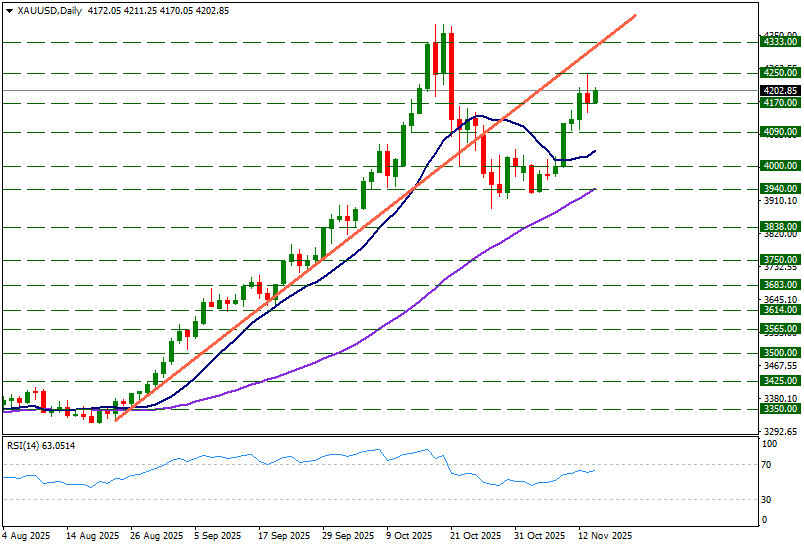Select the 4250.00 resistance level label
Screen dimensions: 804x547
tap(779, 73)
